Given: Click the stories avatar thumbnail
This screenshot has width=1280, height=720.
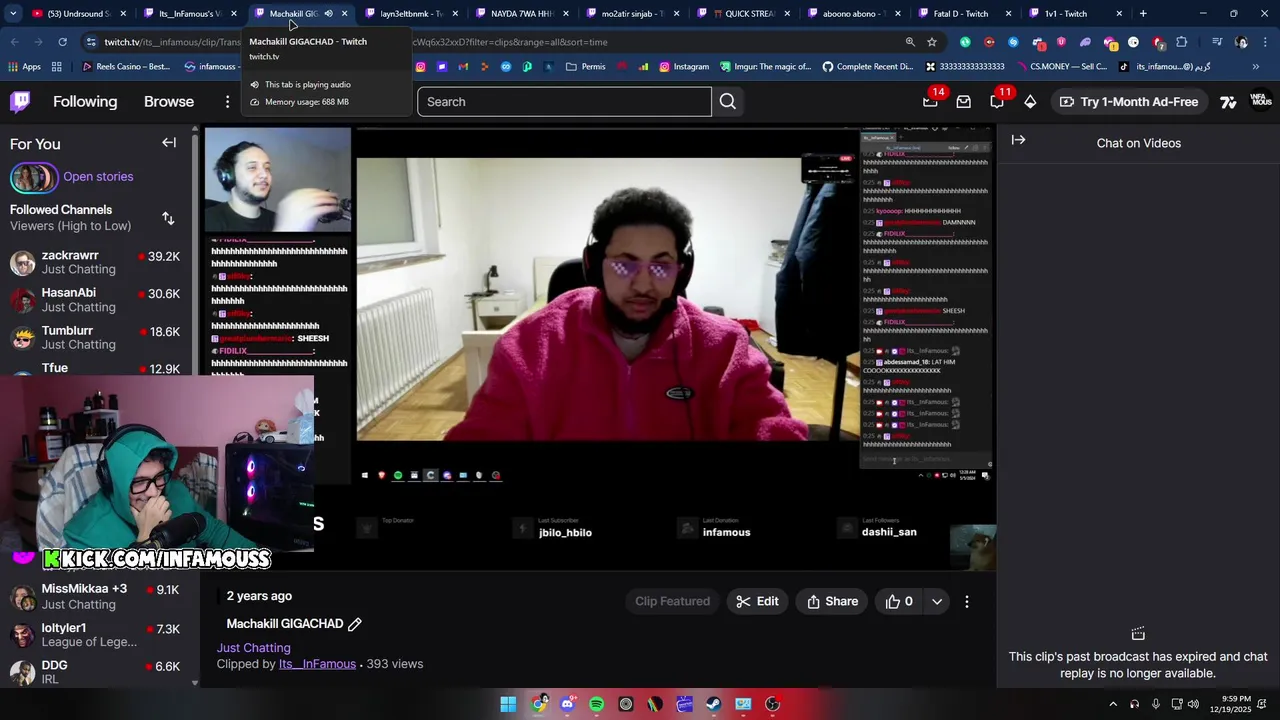Looking at the screenshot, I should click(33, 178).
